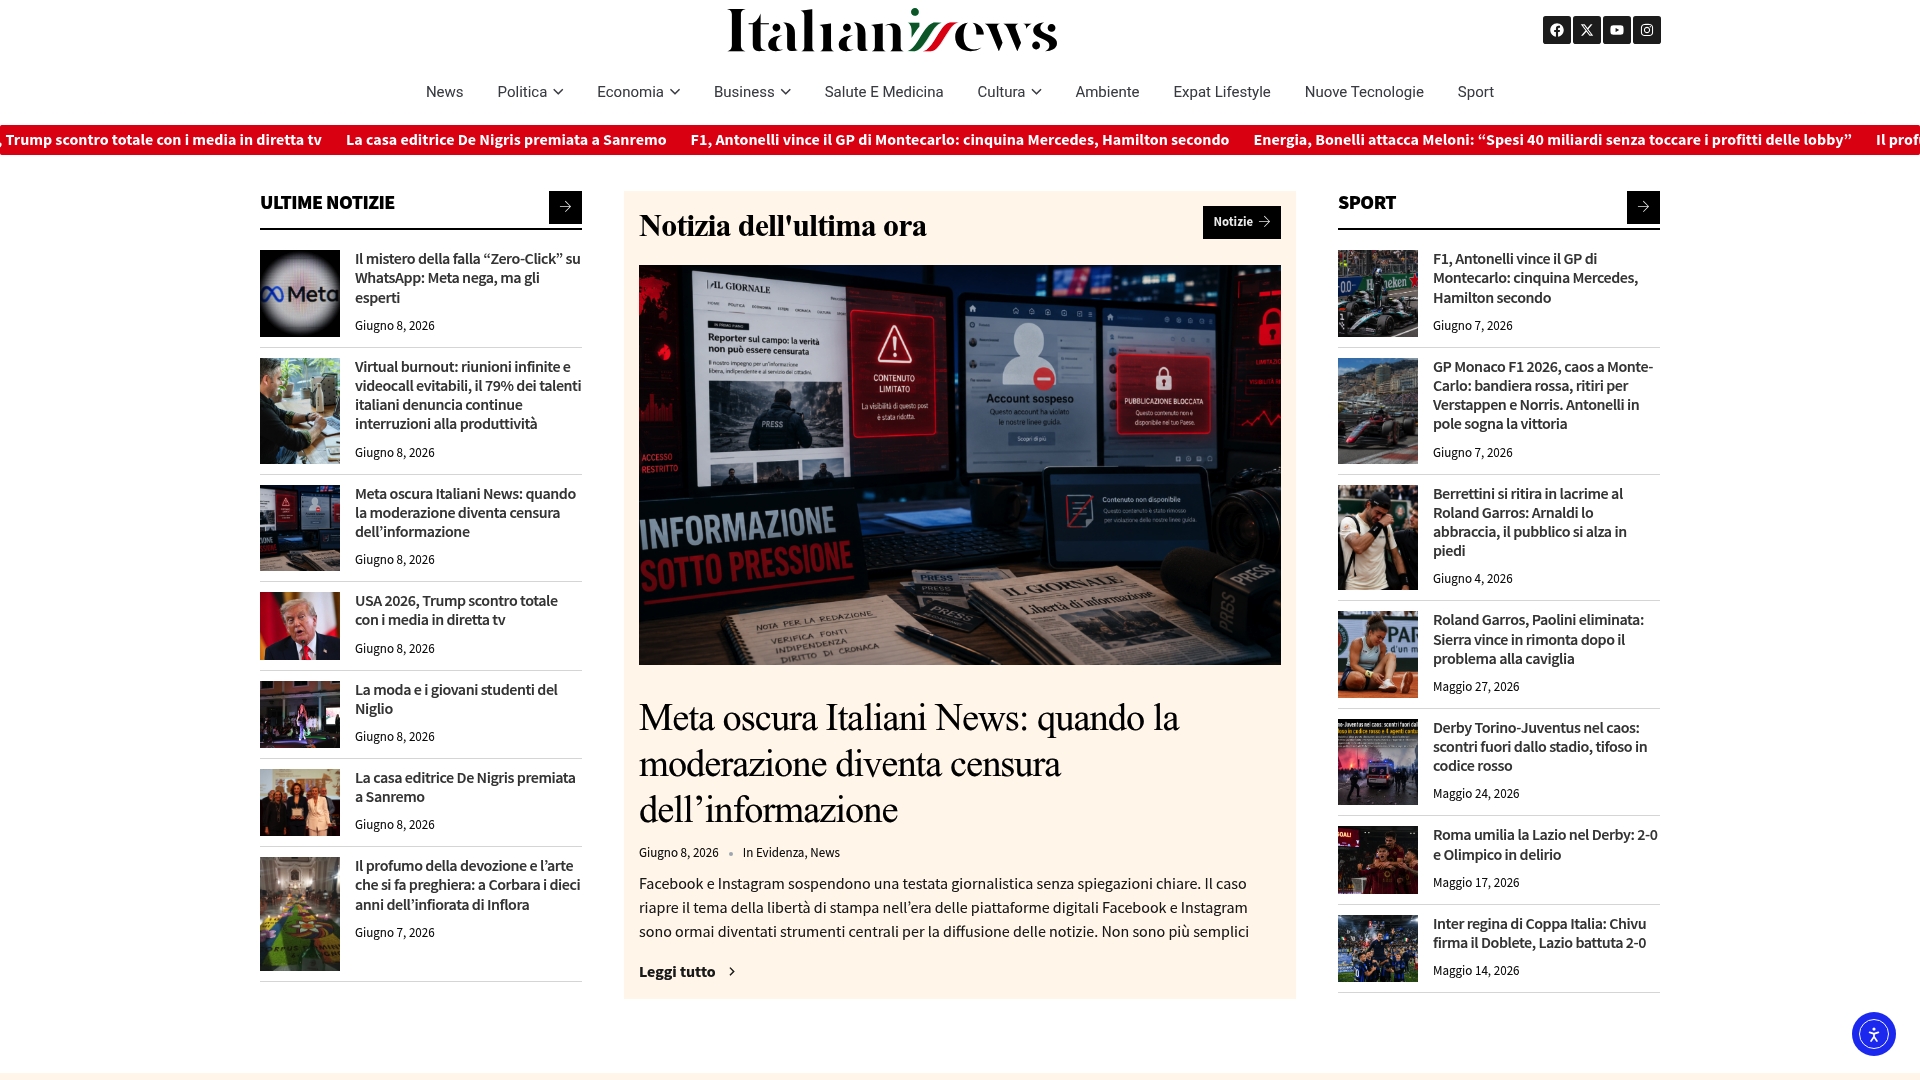Open the Inter Coppa Italia thumbnail

coord(1378,949)
